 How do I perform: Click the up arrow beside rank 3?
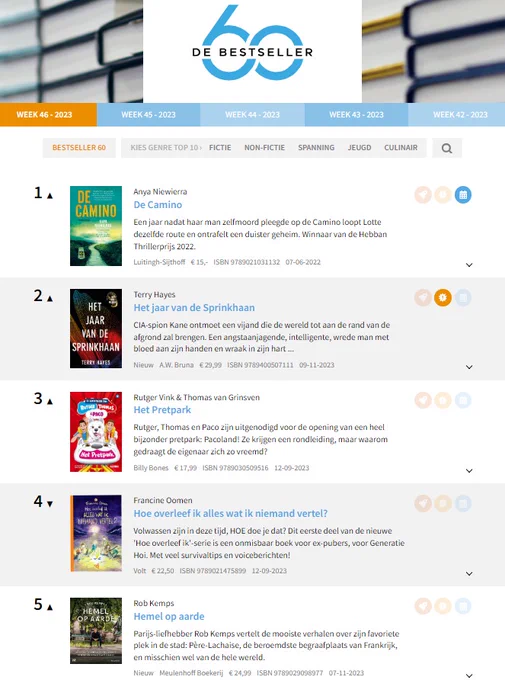click(x=50, y=401)
